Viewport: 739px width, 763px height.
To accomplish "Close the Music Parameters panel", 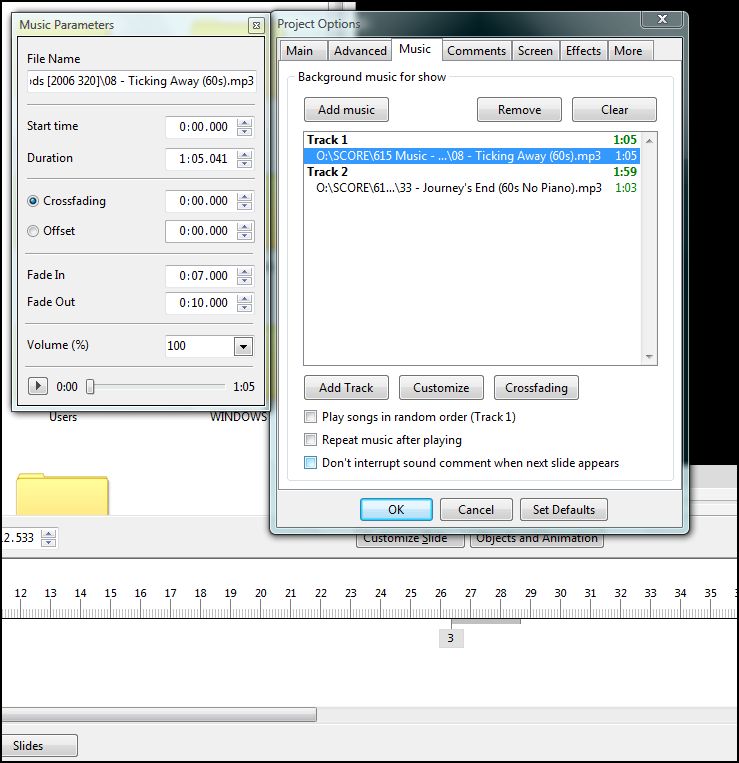I will pyautogui.click(x=256, y=25).
